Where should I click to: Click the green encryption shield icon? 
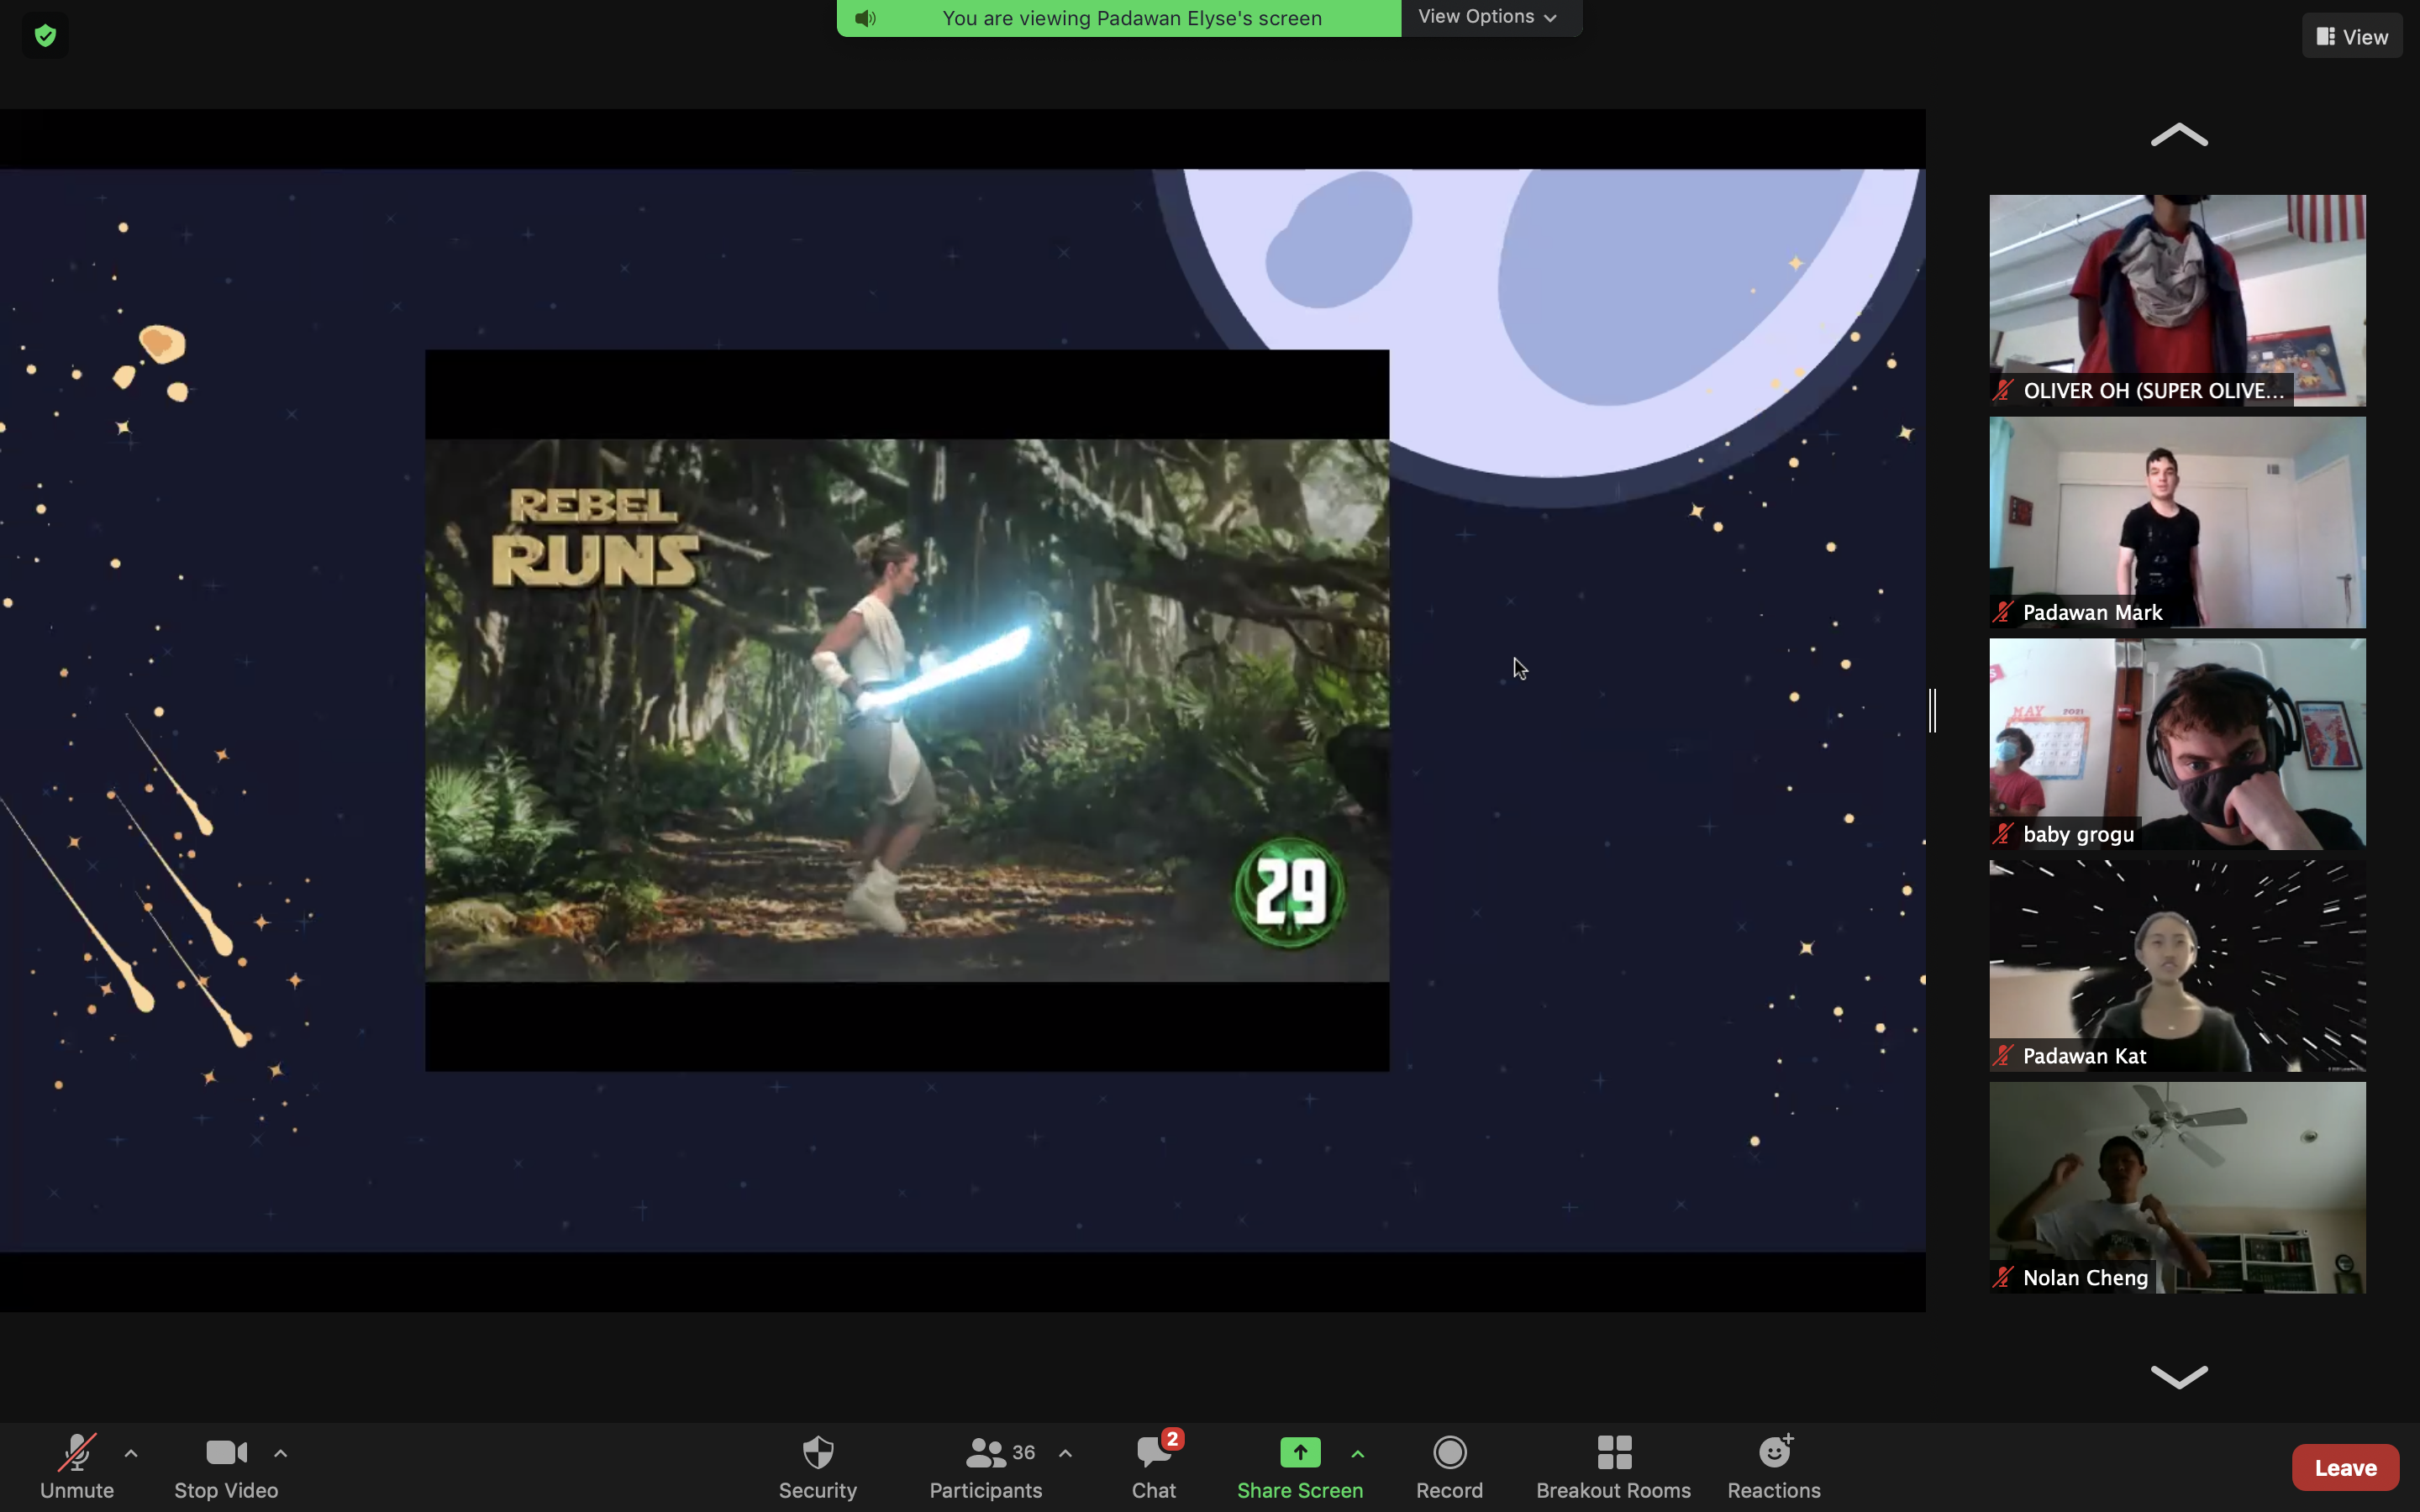45,36
